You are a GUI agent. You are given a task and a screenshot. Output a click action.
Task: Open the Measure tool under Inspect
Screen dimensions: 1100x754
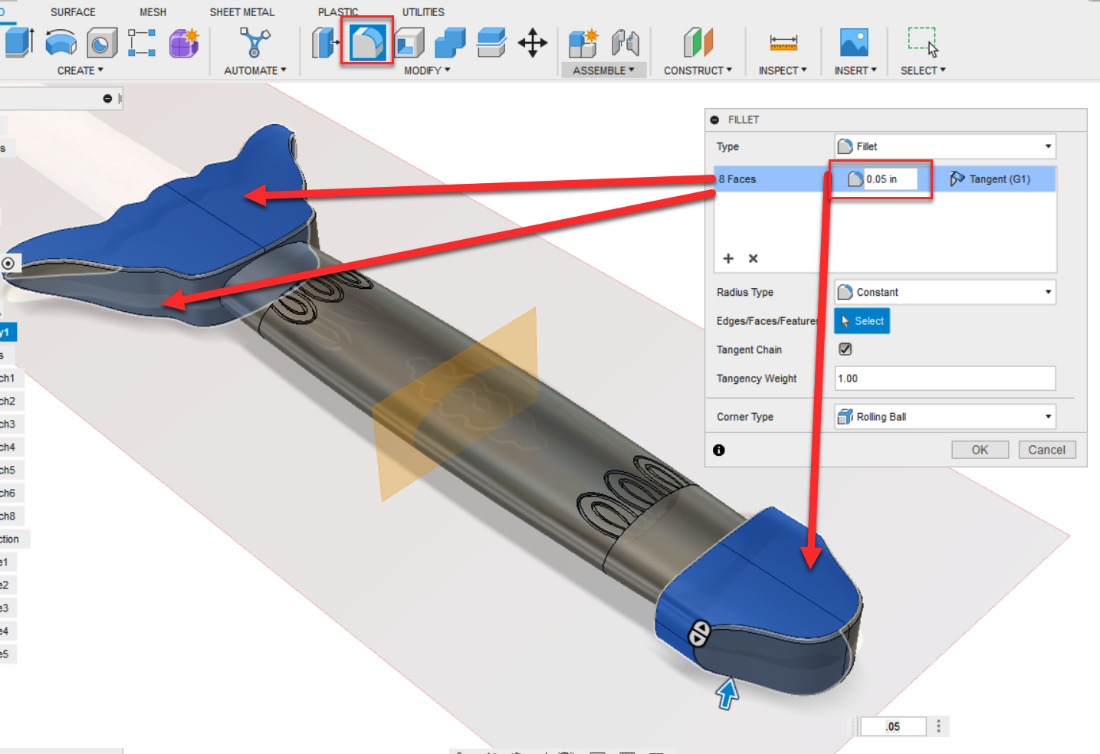pos(783,43)
